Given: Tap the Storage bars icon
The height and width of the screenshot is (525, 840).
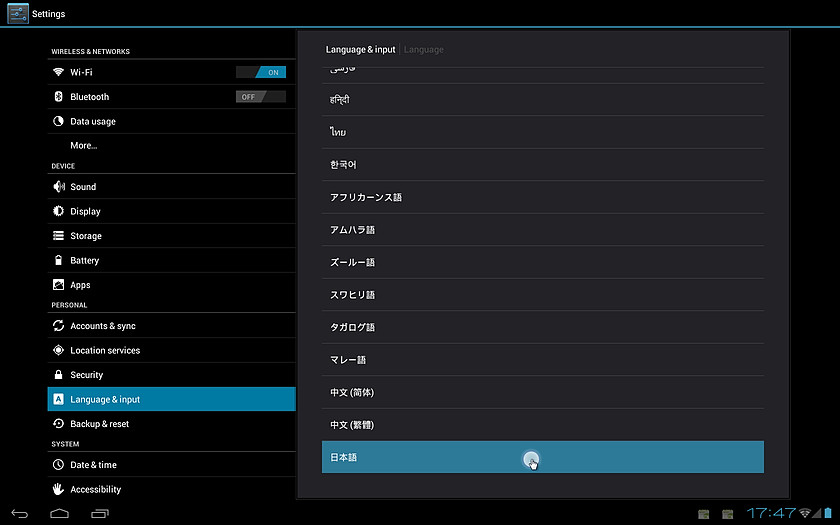Looking at the screenshot, I should (x=58, y=236).
